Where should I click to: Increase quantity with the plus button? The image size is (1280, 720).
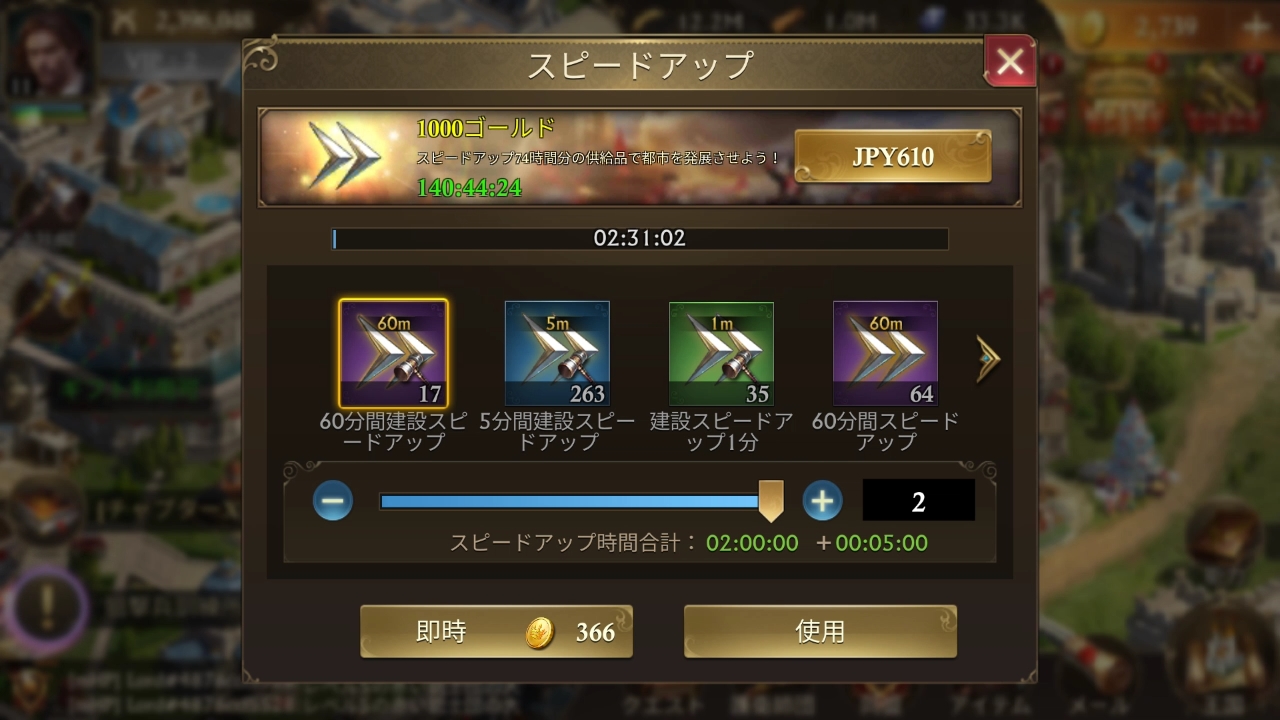point(822,500)
